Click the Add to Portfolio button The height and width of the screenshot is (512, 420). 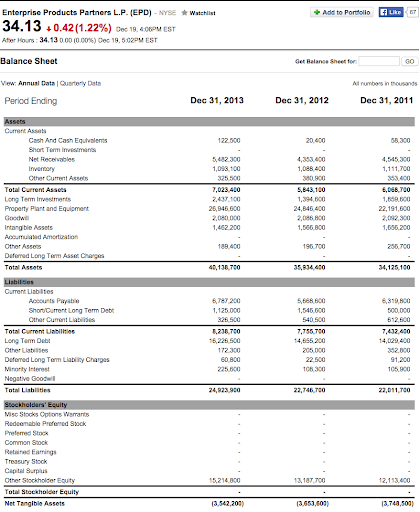coord(342,12)
